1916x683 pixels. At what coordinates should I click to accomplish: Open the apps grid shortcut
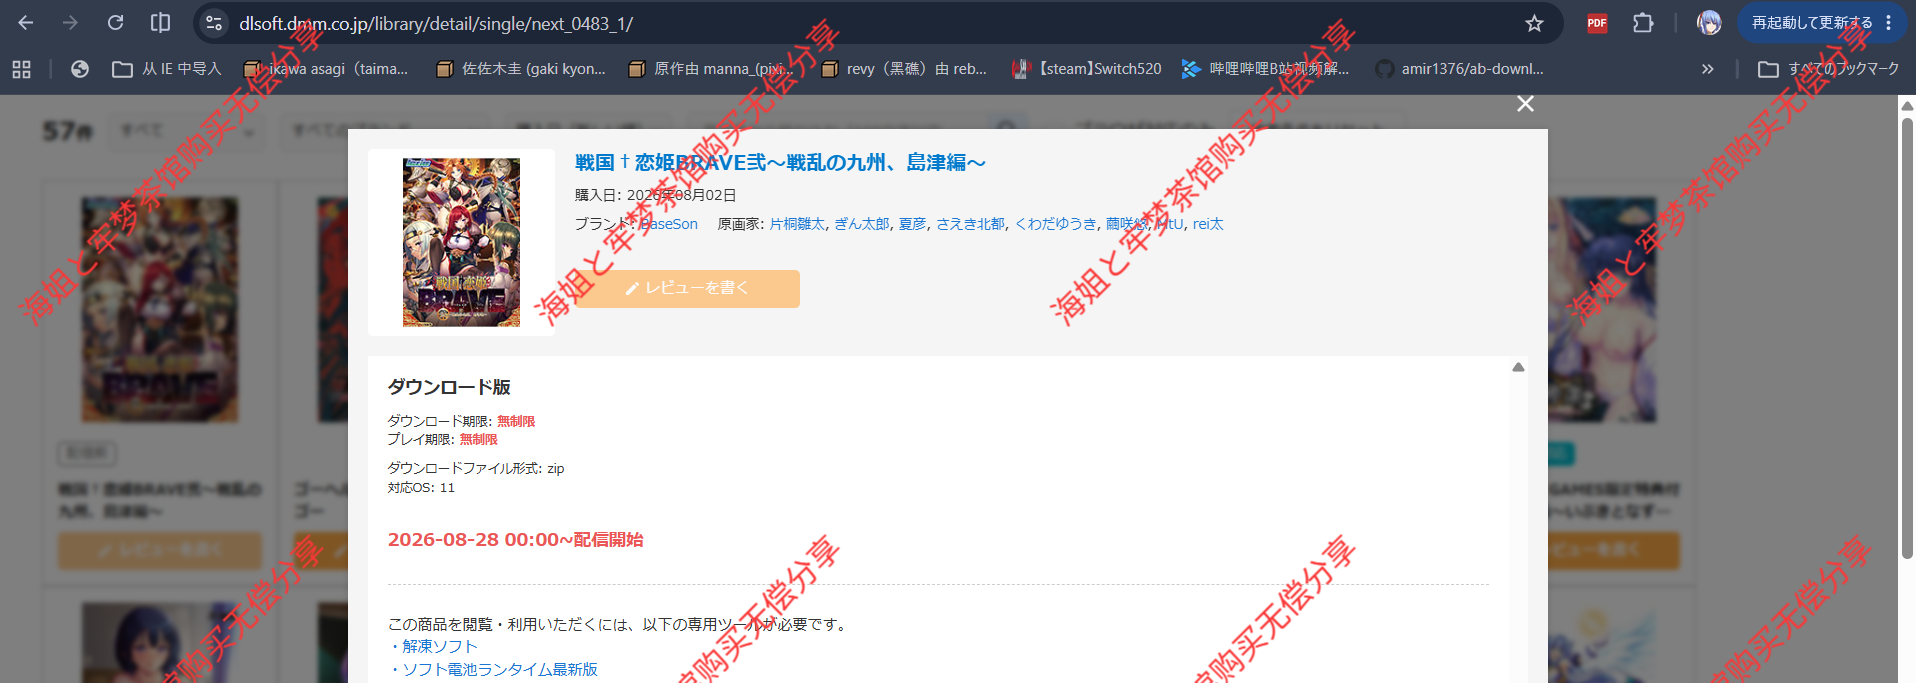(x=22, y=69)
